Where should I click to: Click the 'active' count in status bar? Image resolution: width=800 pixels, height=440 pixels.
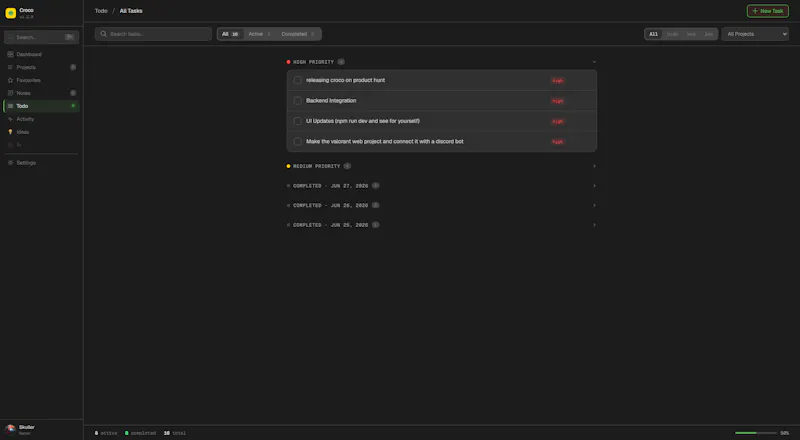(106, 433)
